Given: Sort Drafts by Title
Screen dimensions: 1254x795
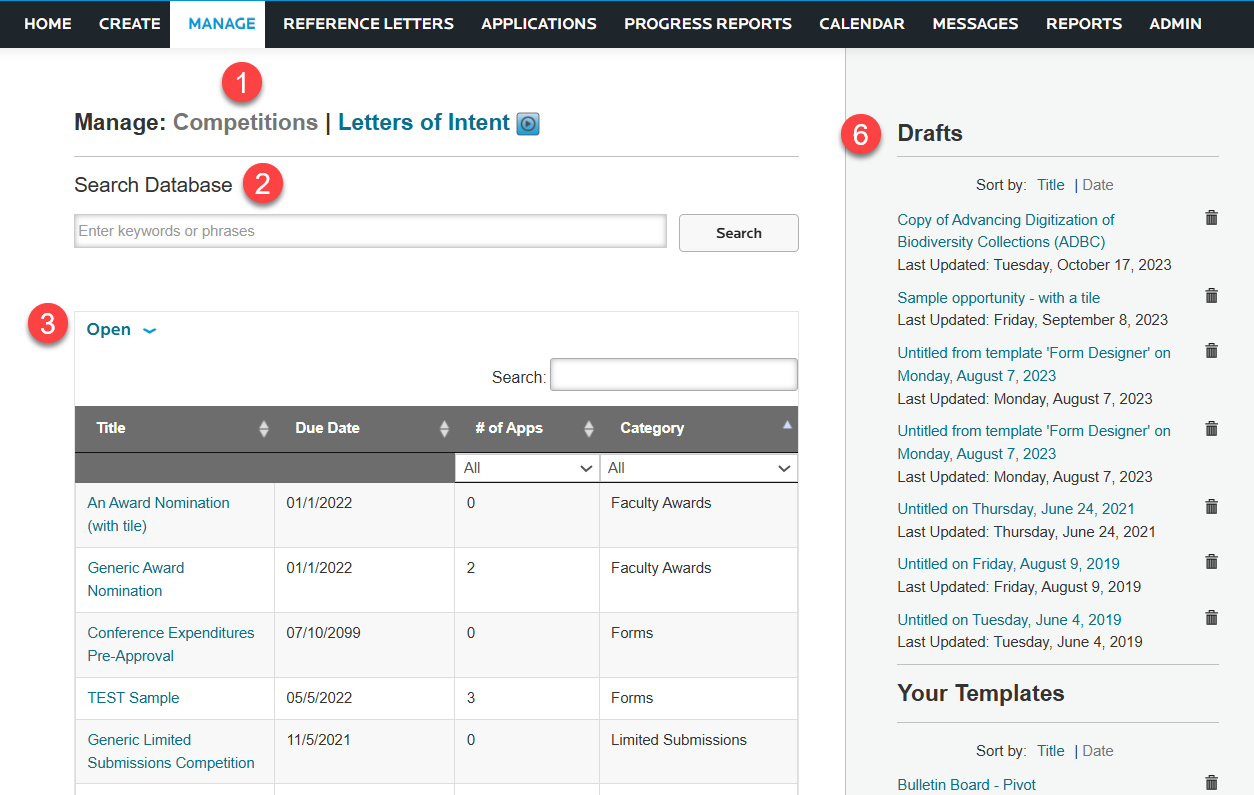Looking at the screenshot, I should point(1051,185).
